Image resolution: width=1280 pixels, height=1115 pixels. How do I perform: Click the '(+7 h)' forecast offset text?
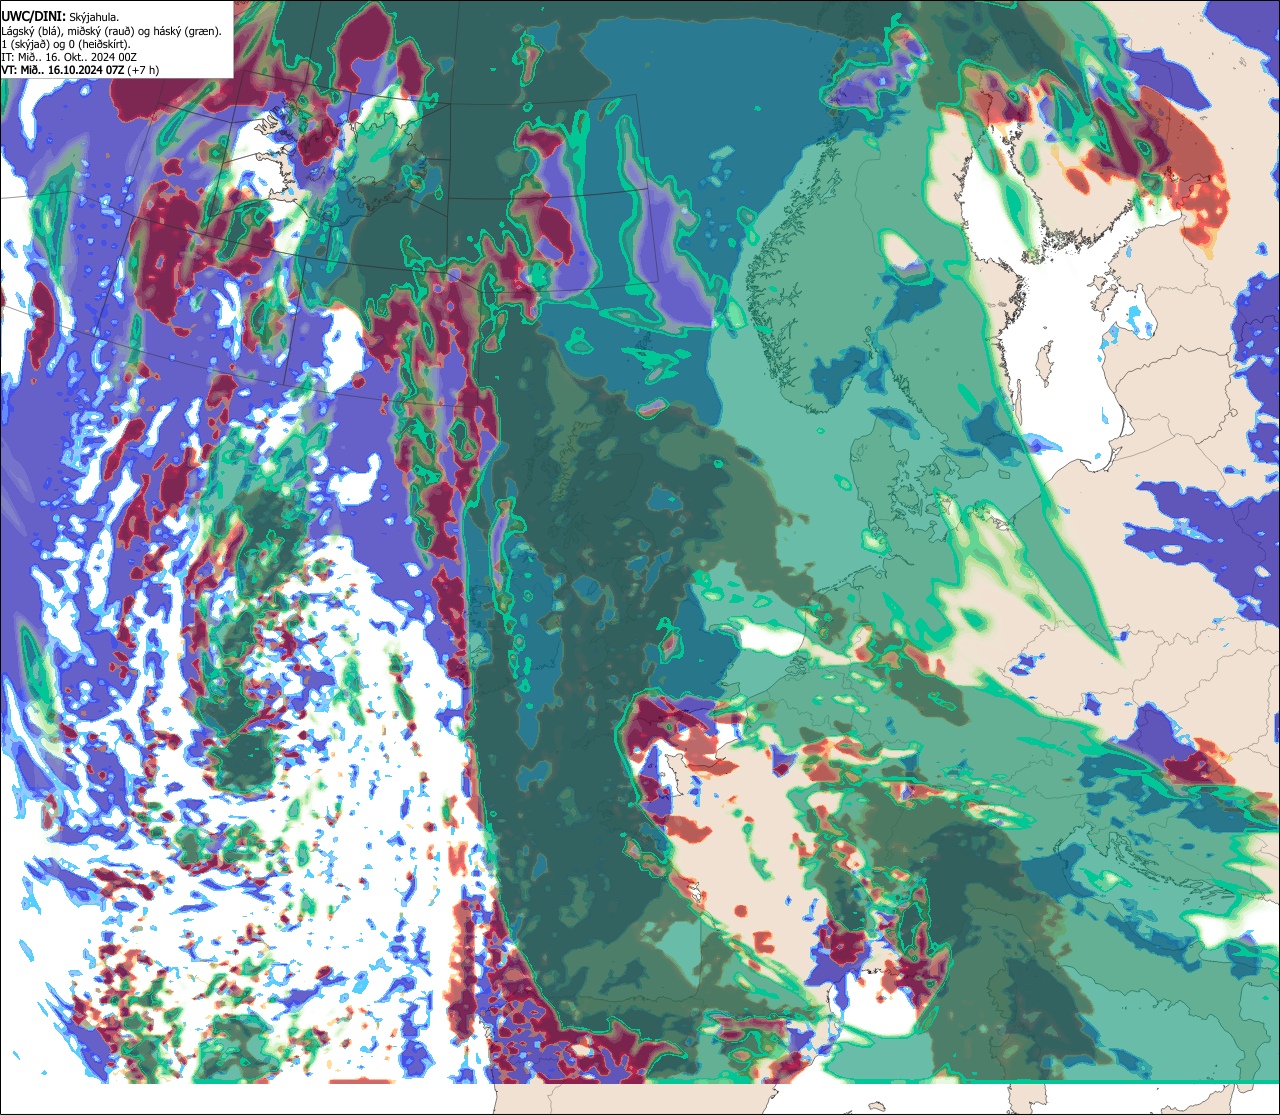pos(143,71)
